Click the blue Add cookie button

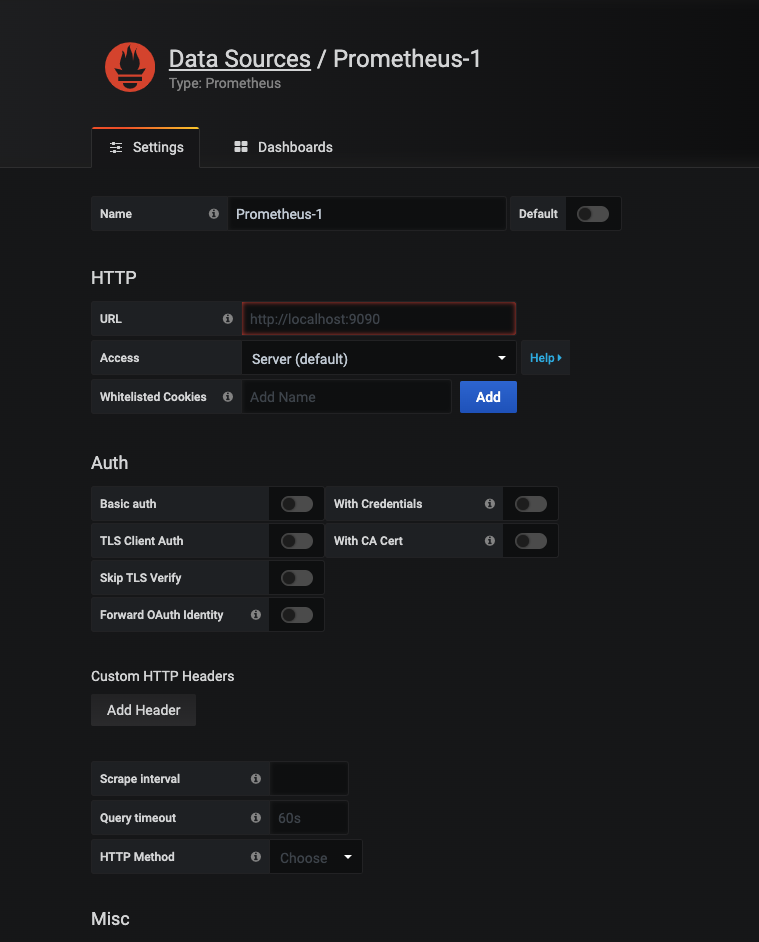tap(488, 397)
